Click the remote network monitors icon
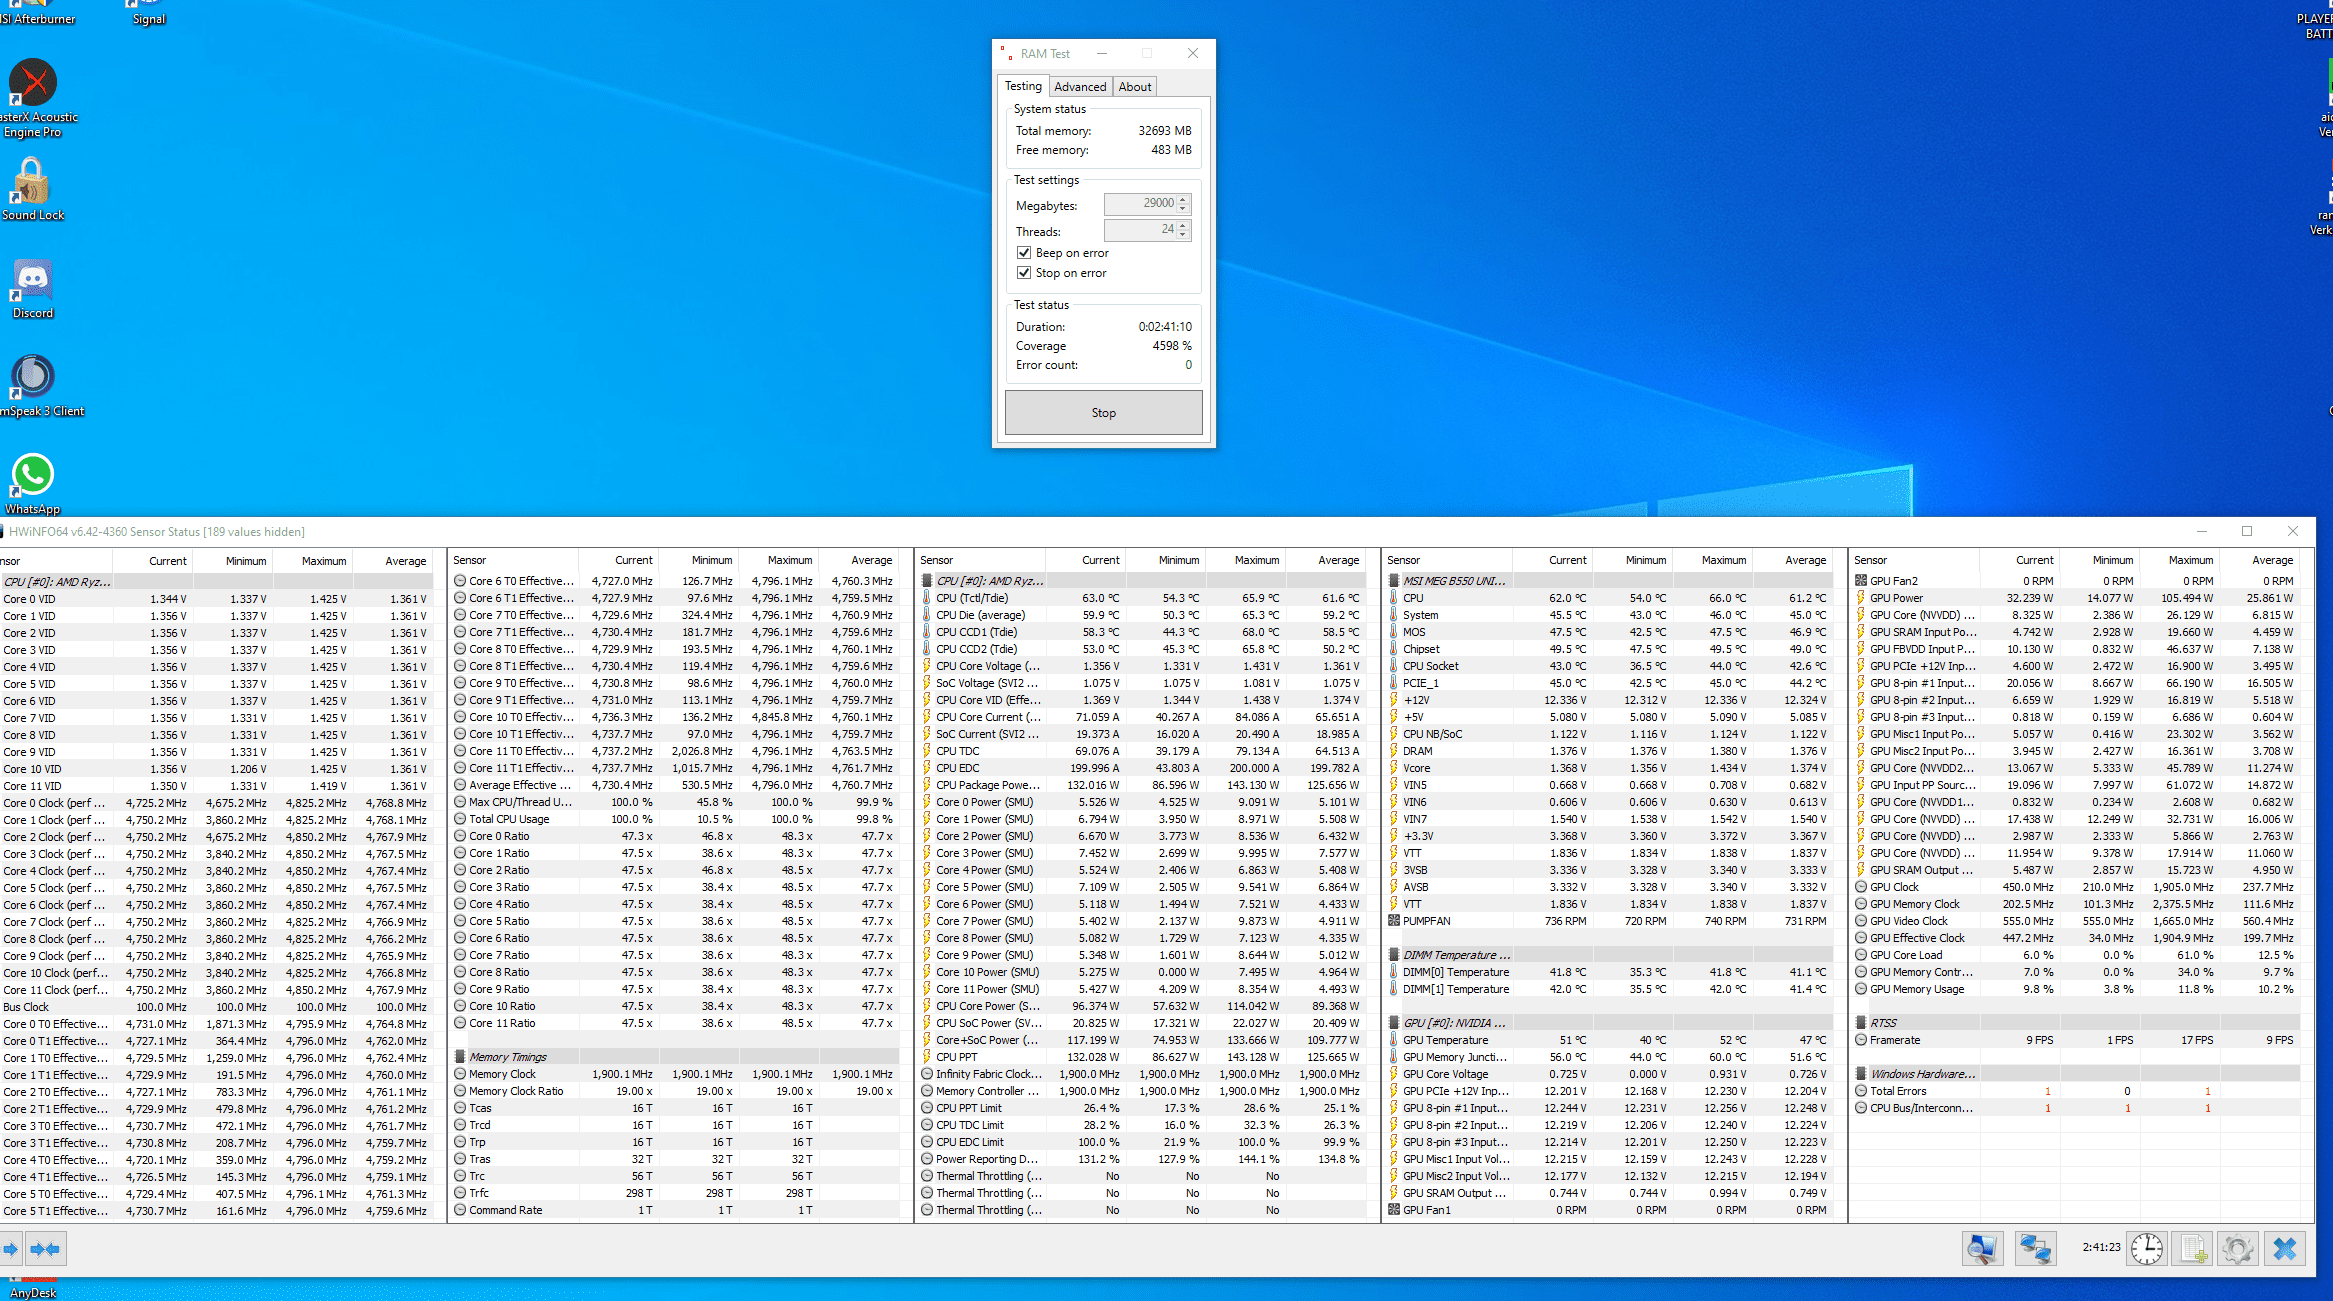This screenshot has width=2333, height=1301. coord(2035,1248)
